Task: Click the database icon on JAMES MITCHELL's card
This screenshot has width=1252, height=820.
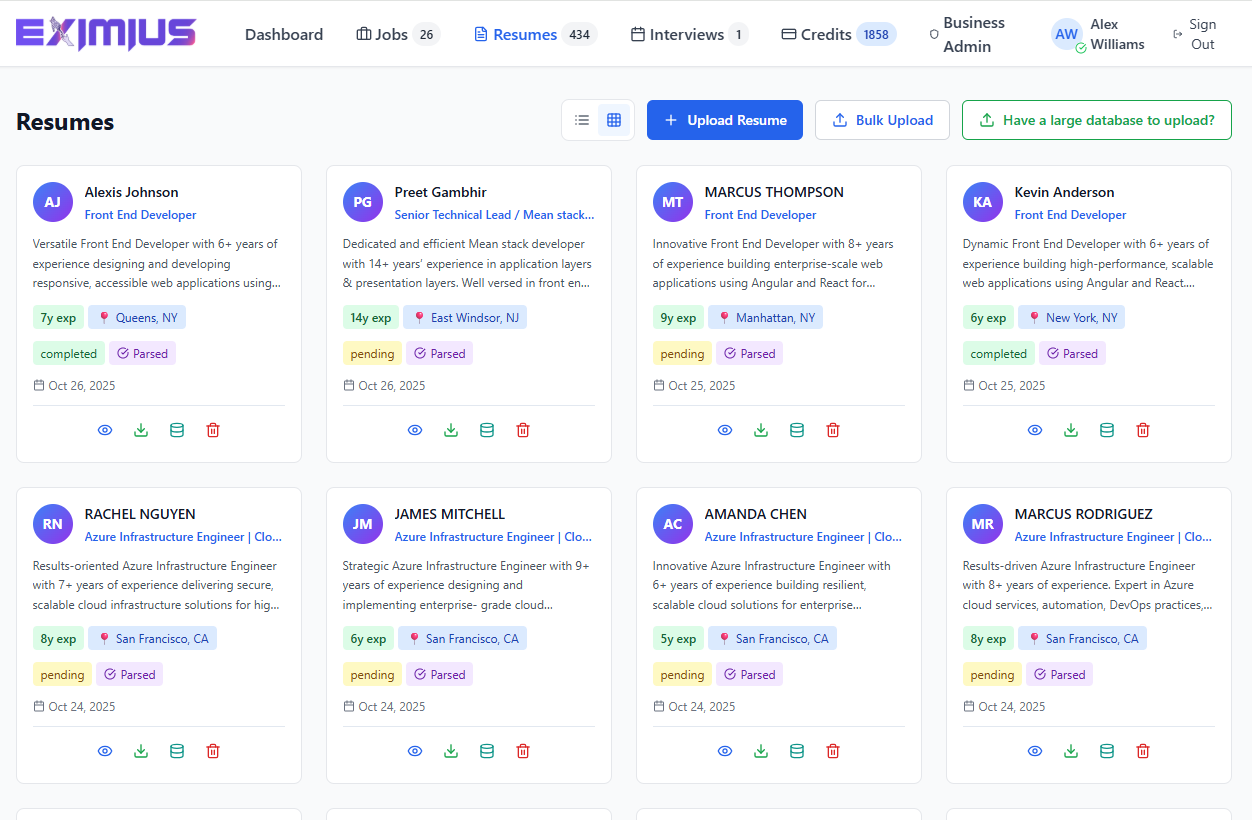Action: tap(487, 751)
